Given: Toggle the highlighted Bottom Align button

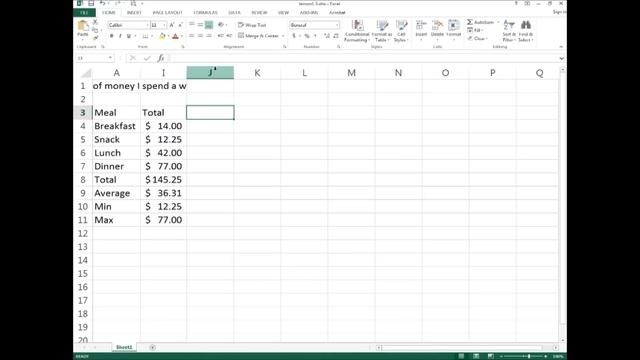Looking at the screenshot, I should [209, 25].
